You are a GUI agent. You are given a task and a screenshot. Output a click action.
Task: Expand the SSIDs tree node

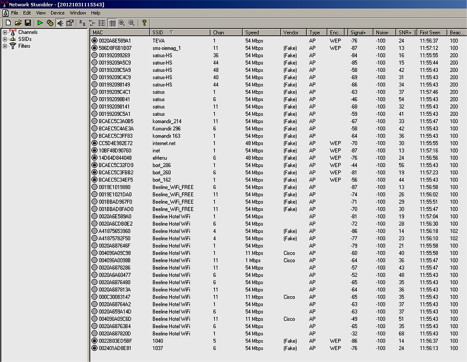(5, 39)
